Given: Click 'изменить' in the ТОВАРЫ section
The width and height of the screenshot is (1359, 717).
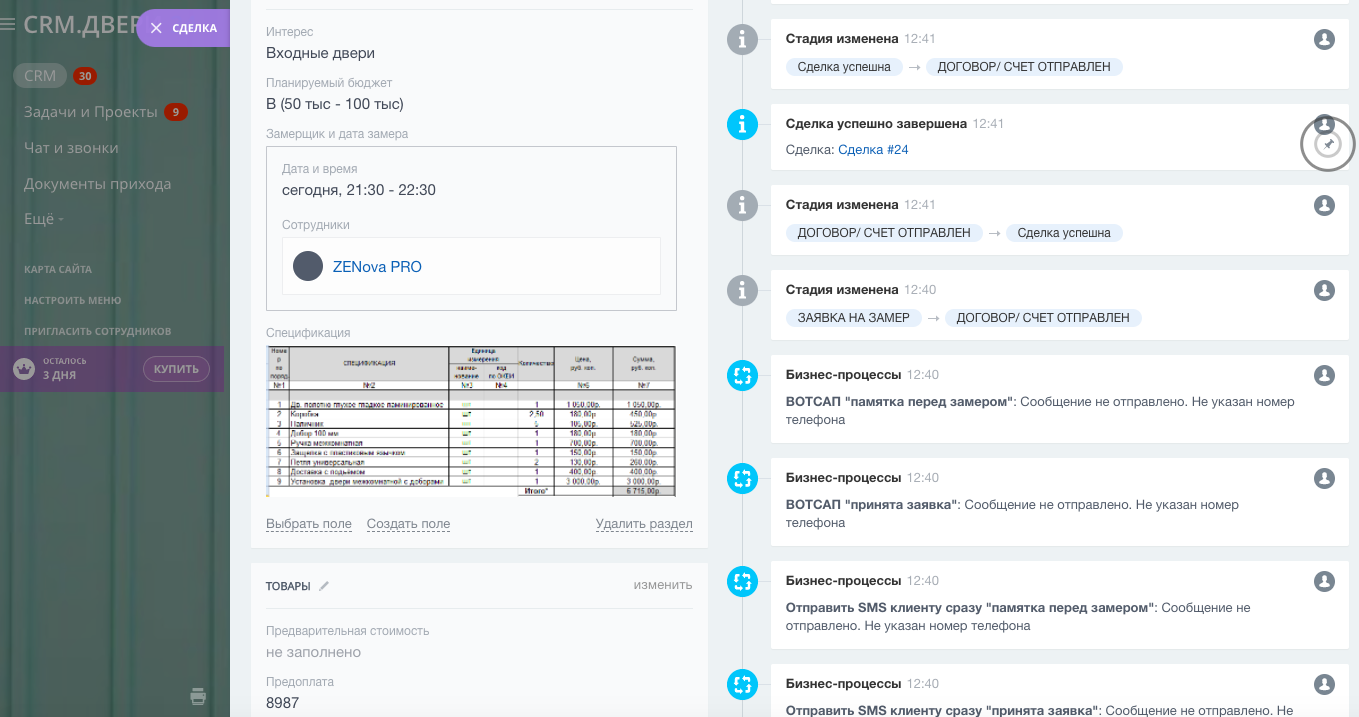Looking at the screenshot, I should tap(662, 585).
